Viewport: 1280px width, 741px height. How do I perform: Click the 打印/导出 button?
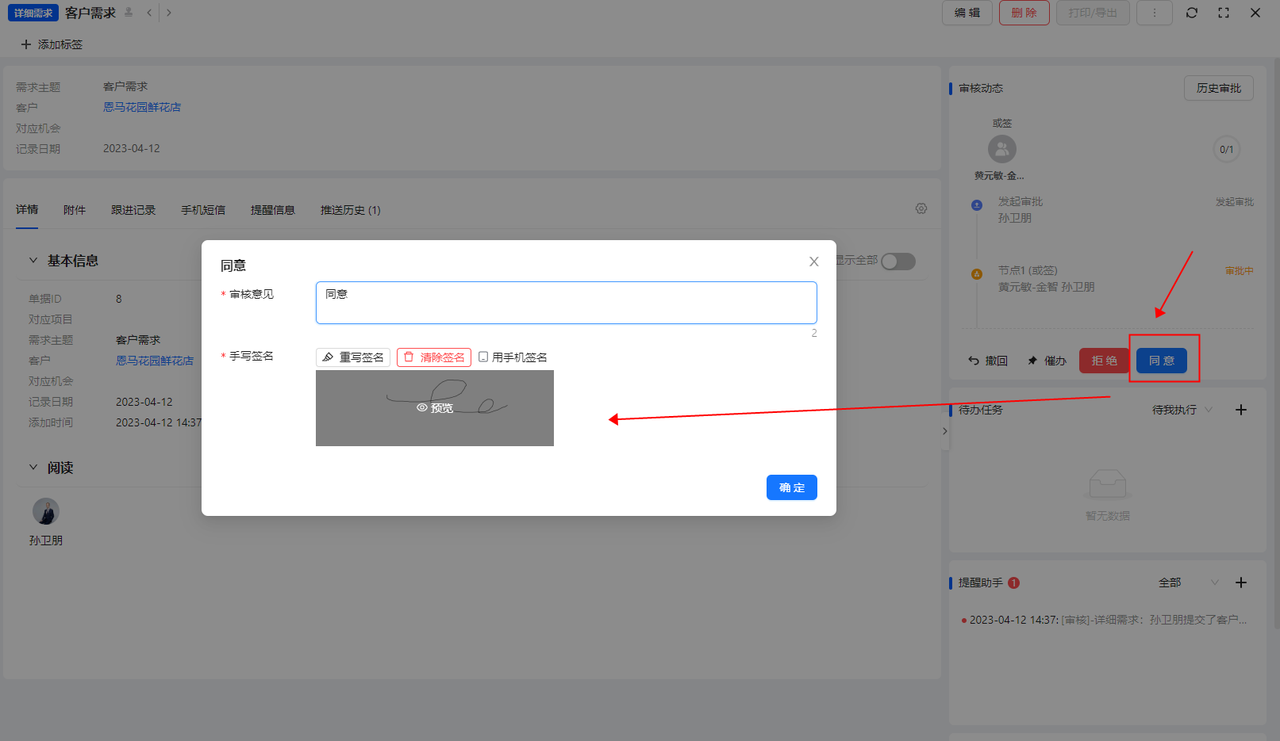[x=1093, y=13]
